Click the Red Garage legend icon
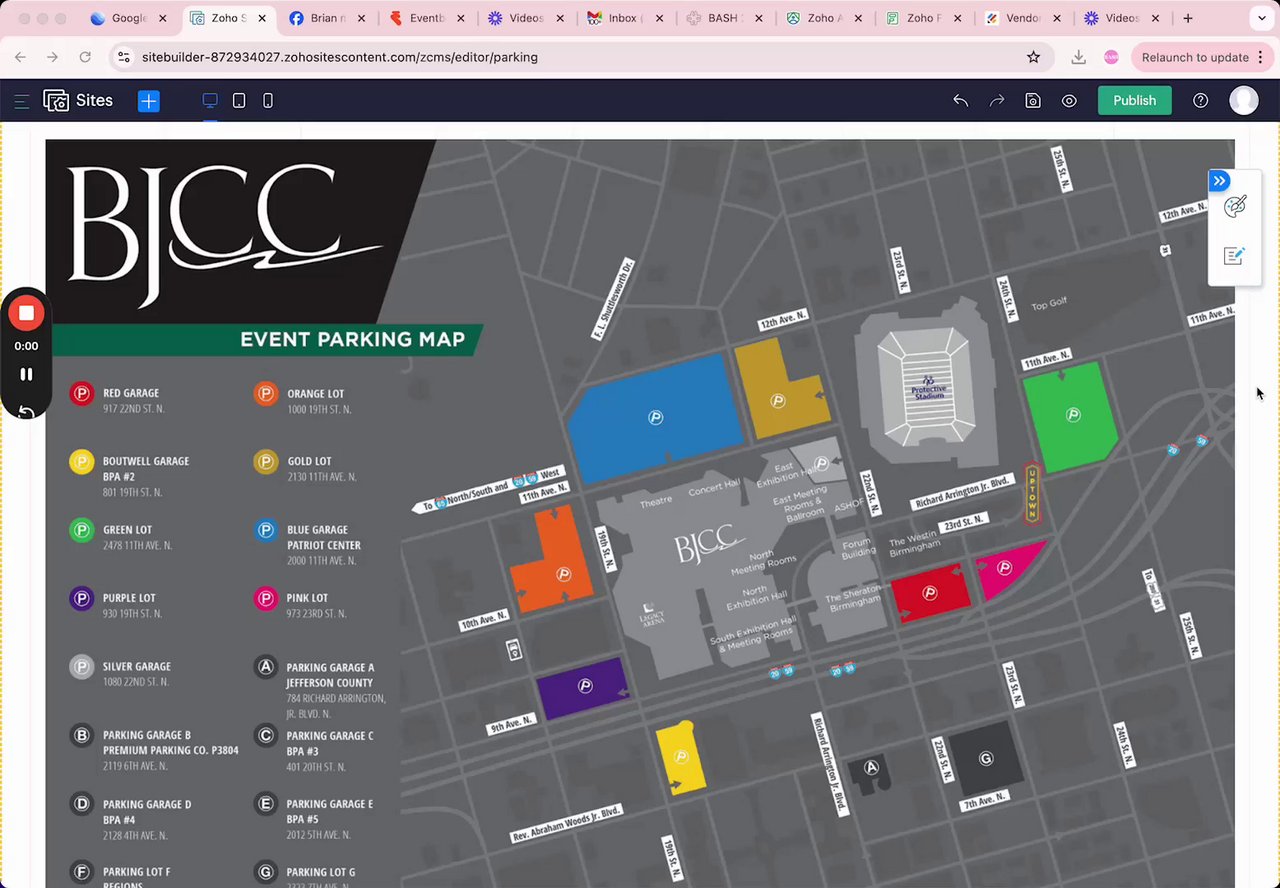The height and width of the screenshot is (888, 1280). pos(81,393)
